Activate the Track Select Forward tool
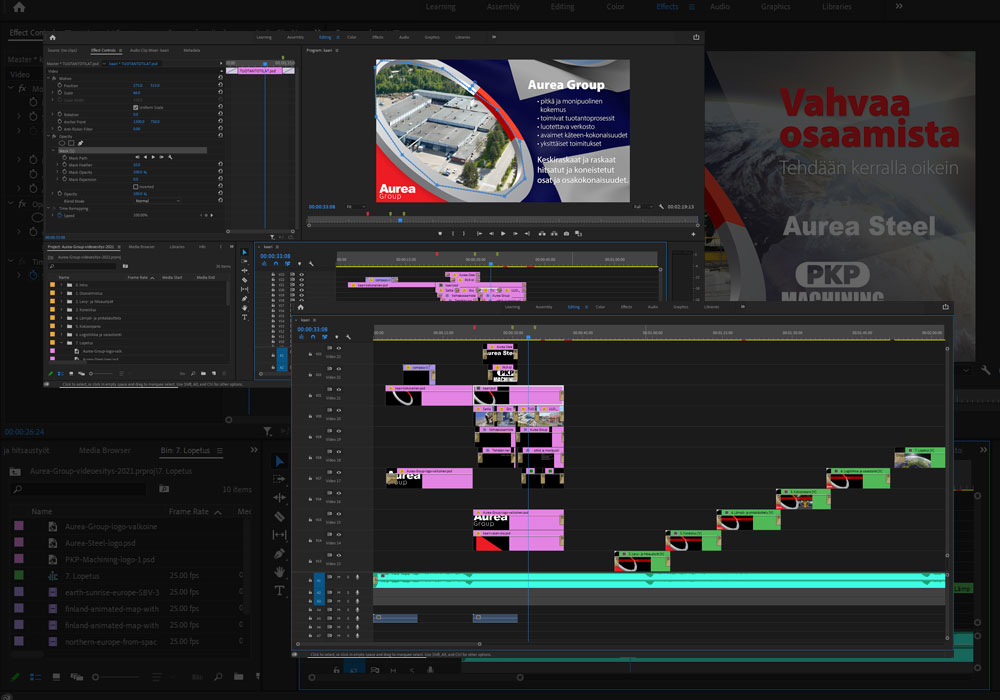 280,479
